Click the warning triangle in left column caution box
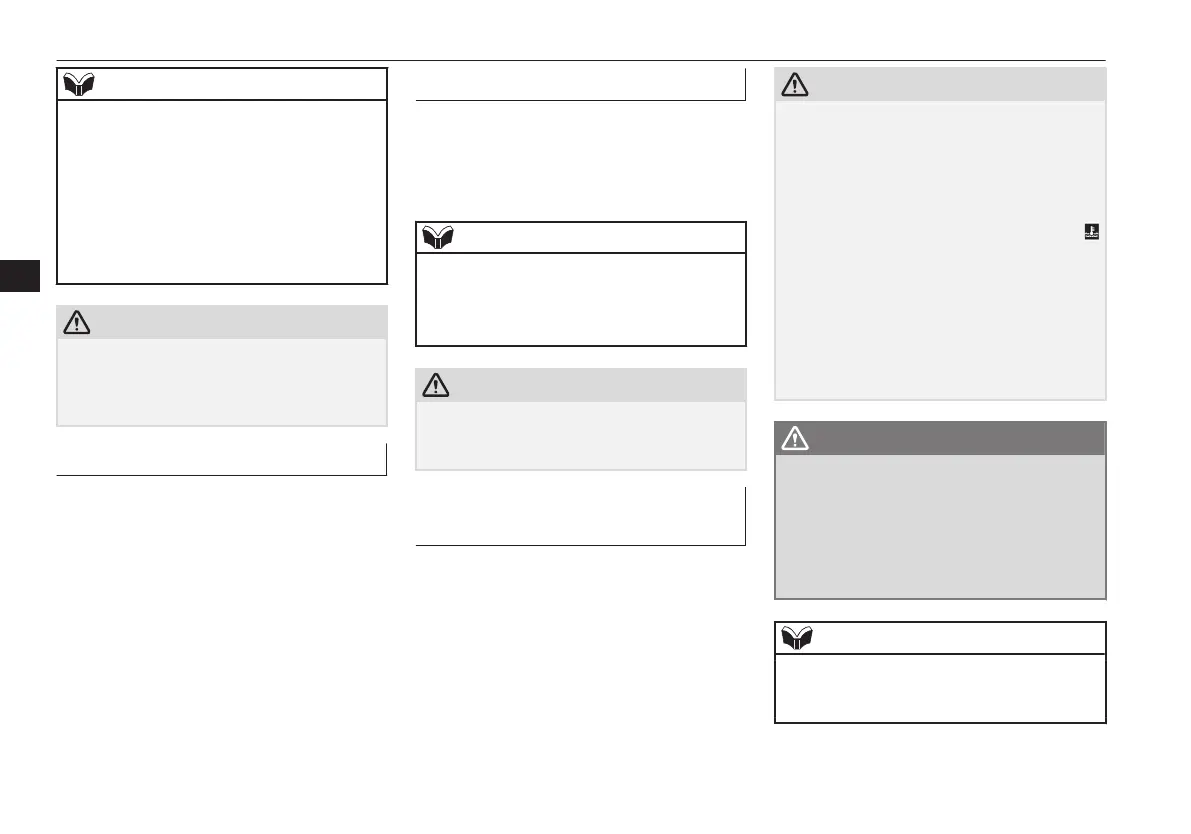The image size is (1191, 834). (x=77, y=322)
